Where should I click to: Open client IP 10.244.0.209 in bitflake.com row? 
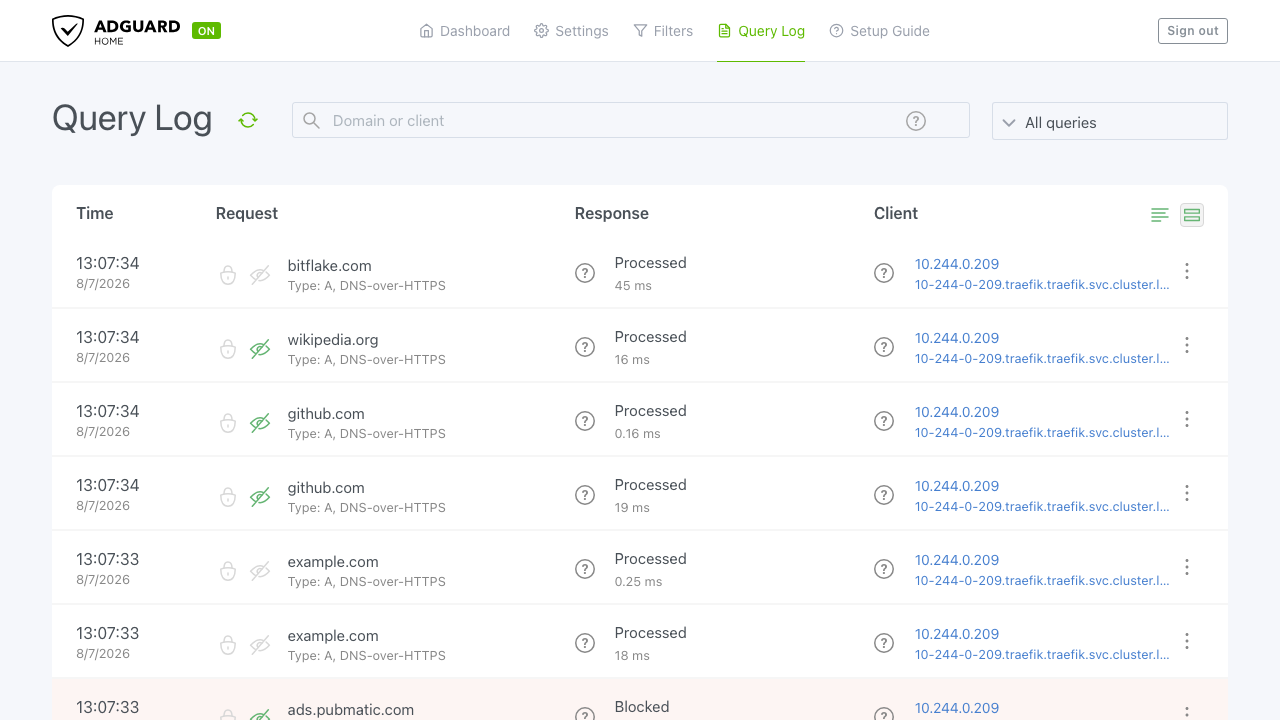pos(957,264)
